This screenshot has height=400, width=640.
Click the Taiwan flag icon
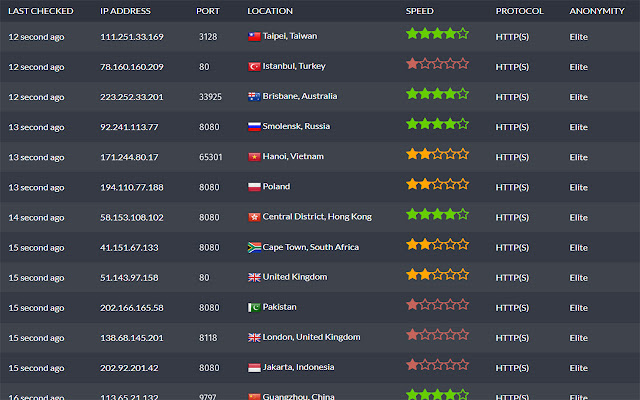[x=254, y=37]
